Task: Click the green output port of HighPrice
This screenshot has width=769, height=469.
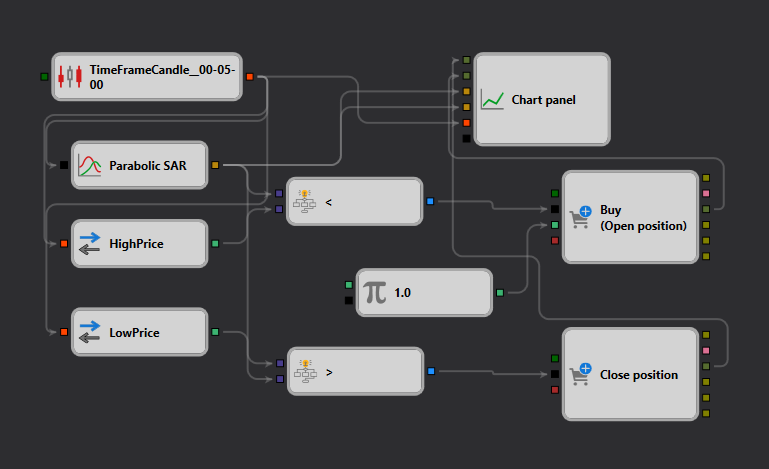Action: [x=215, y=243]
